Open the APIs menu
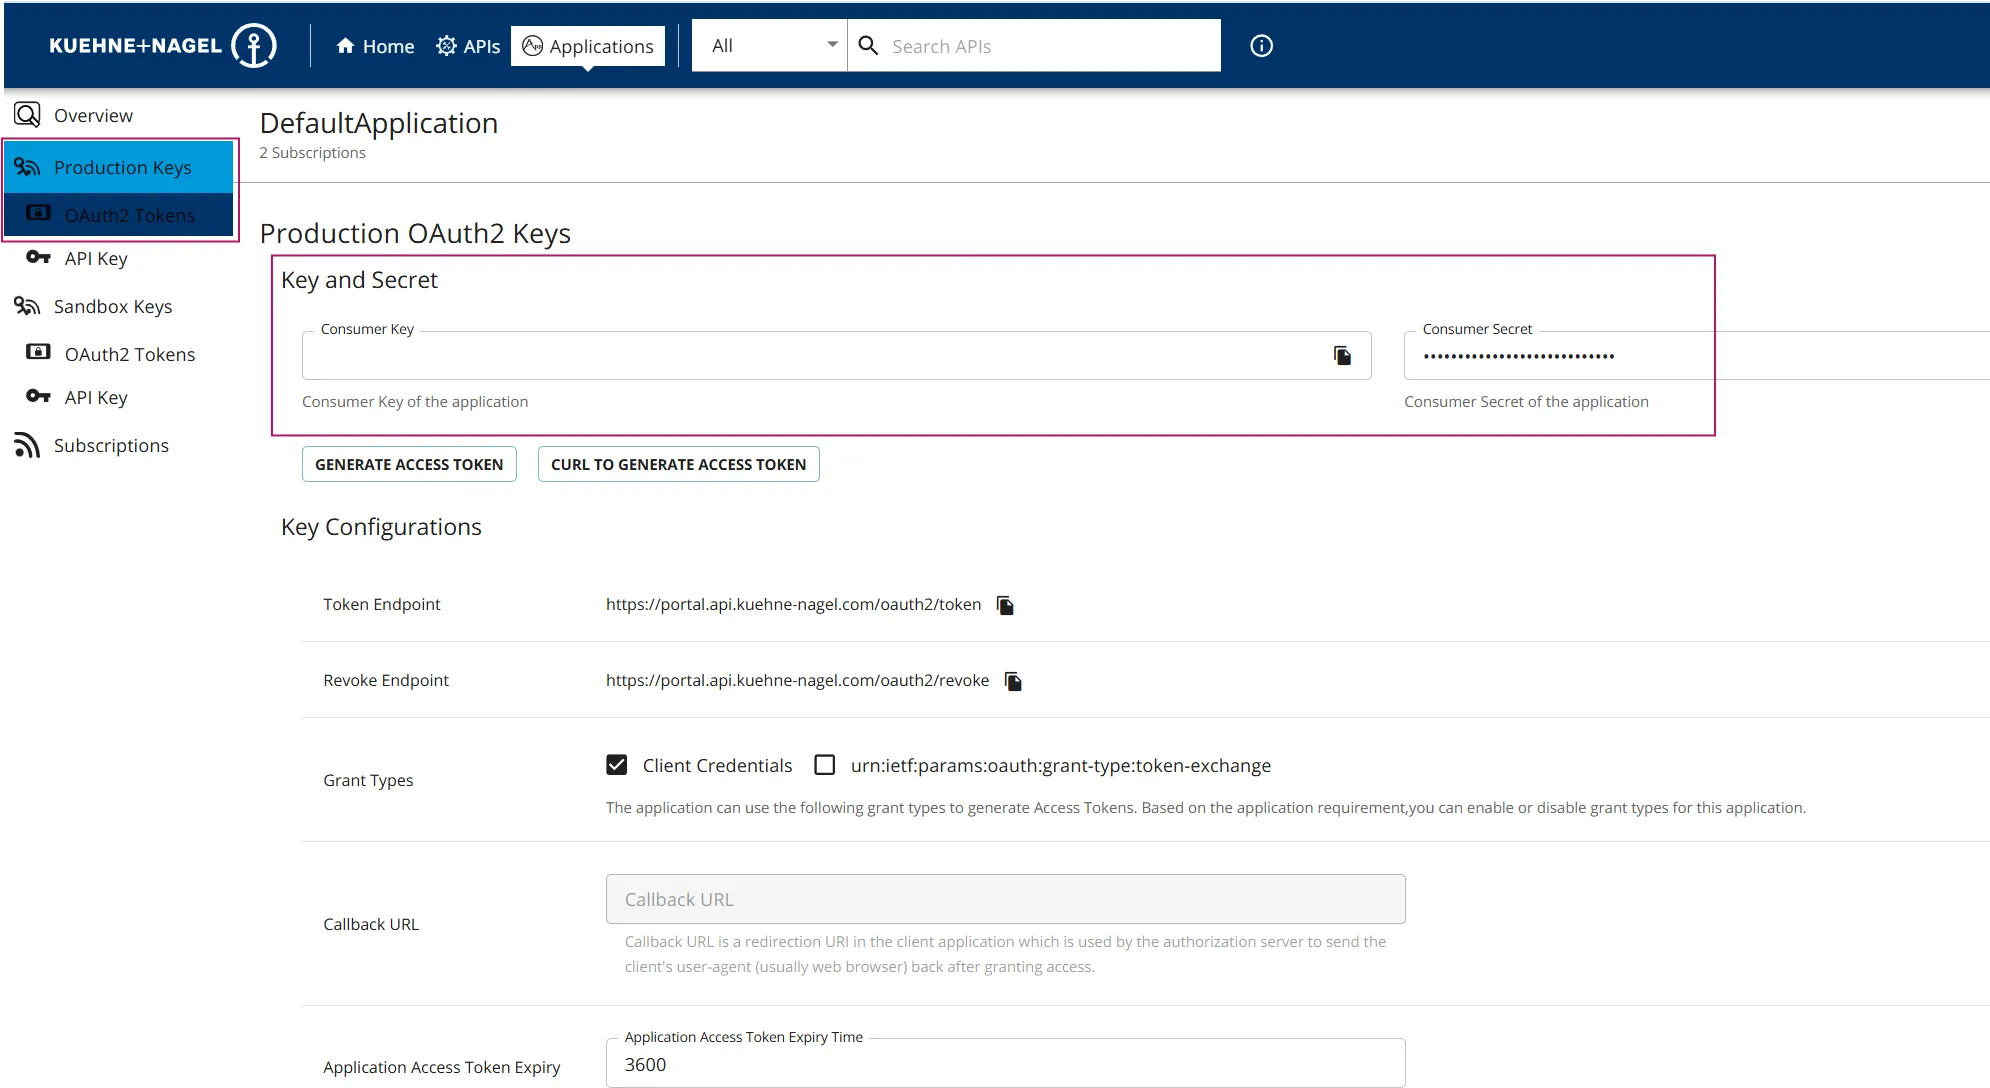Image resolution: width=1990 pixels, height=1088 pixels. pos(468,46)
